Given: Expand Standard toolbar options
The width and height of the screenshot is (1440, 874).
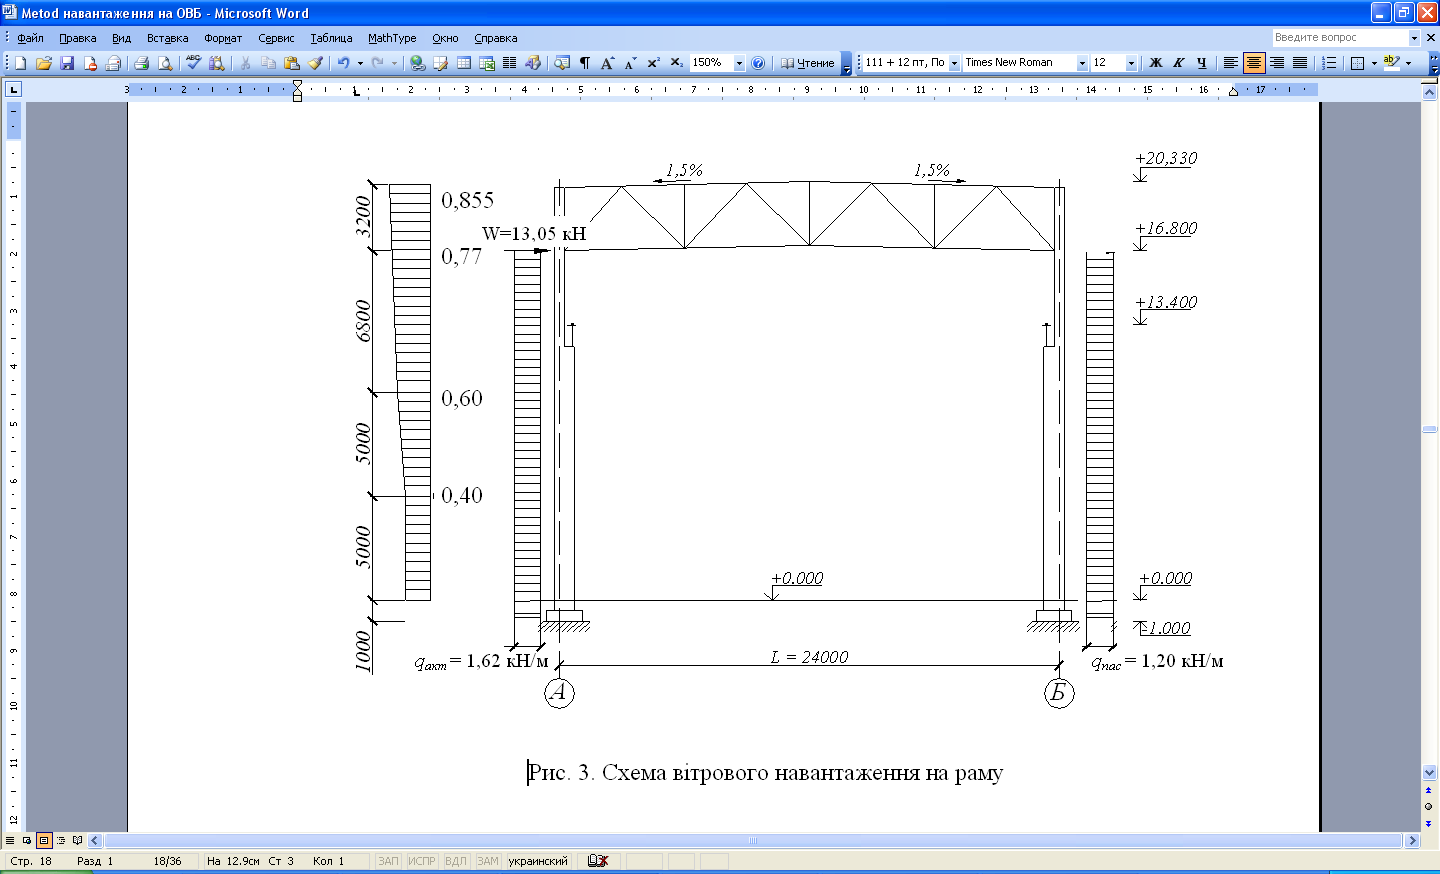Looking at the screenshot, I should [847, 63].
